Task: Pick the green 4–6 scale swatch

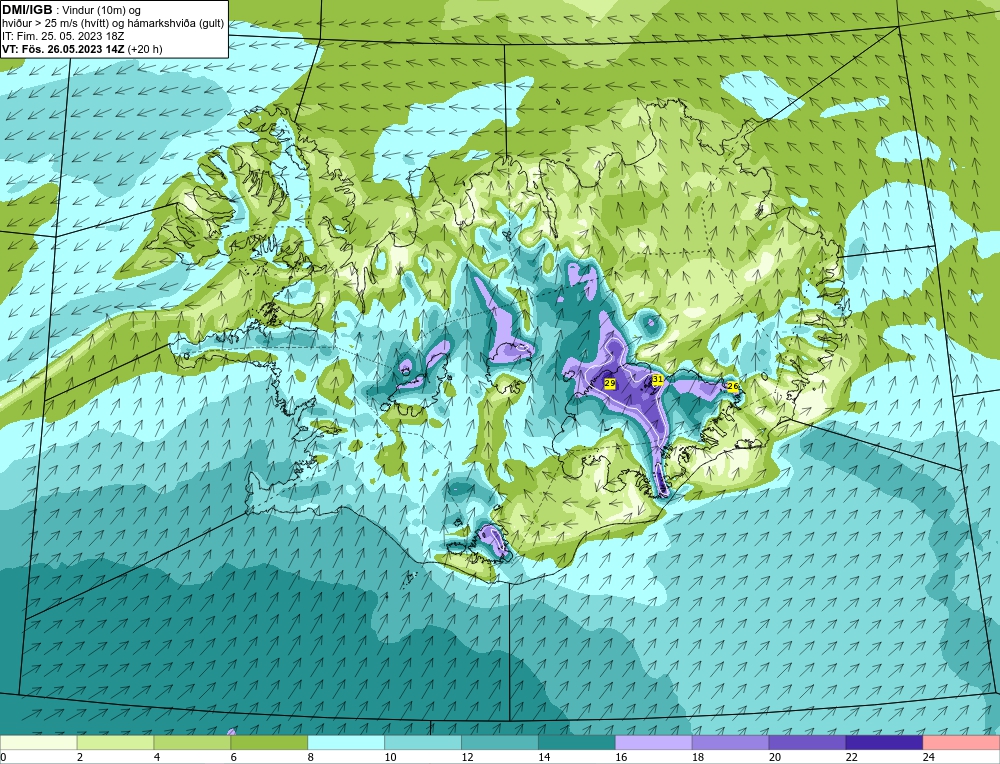Action: pyautogui.click(x=192, y=742)
